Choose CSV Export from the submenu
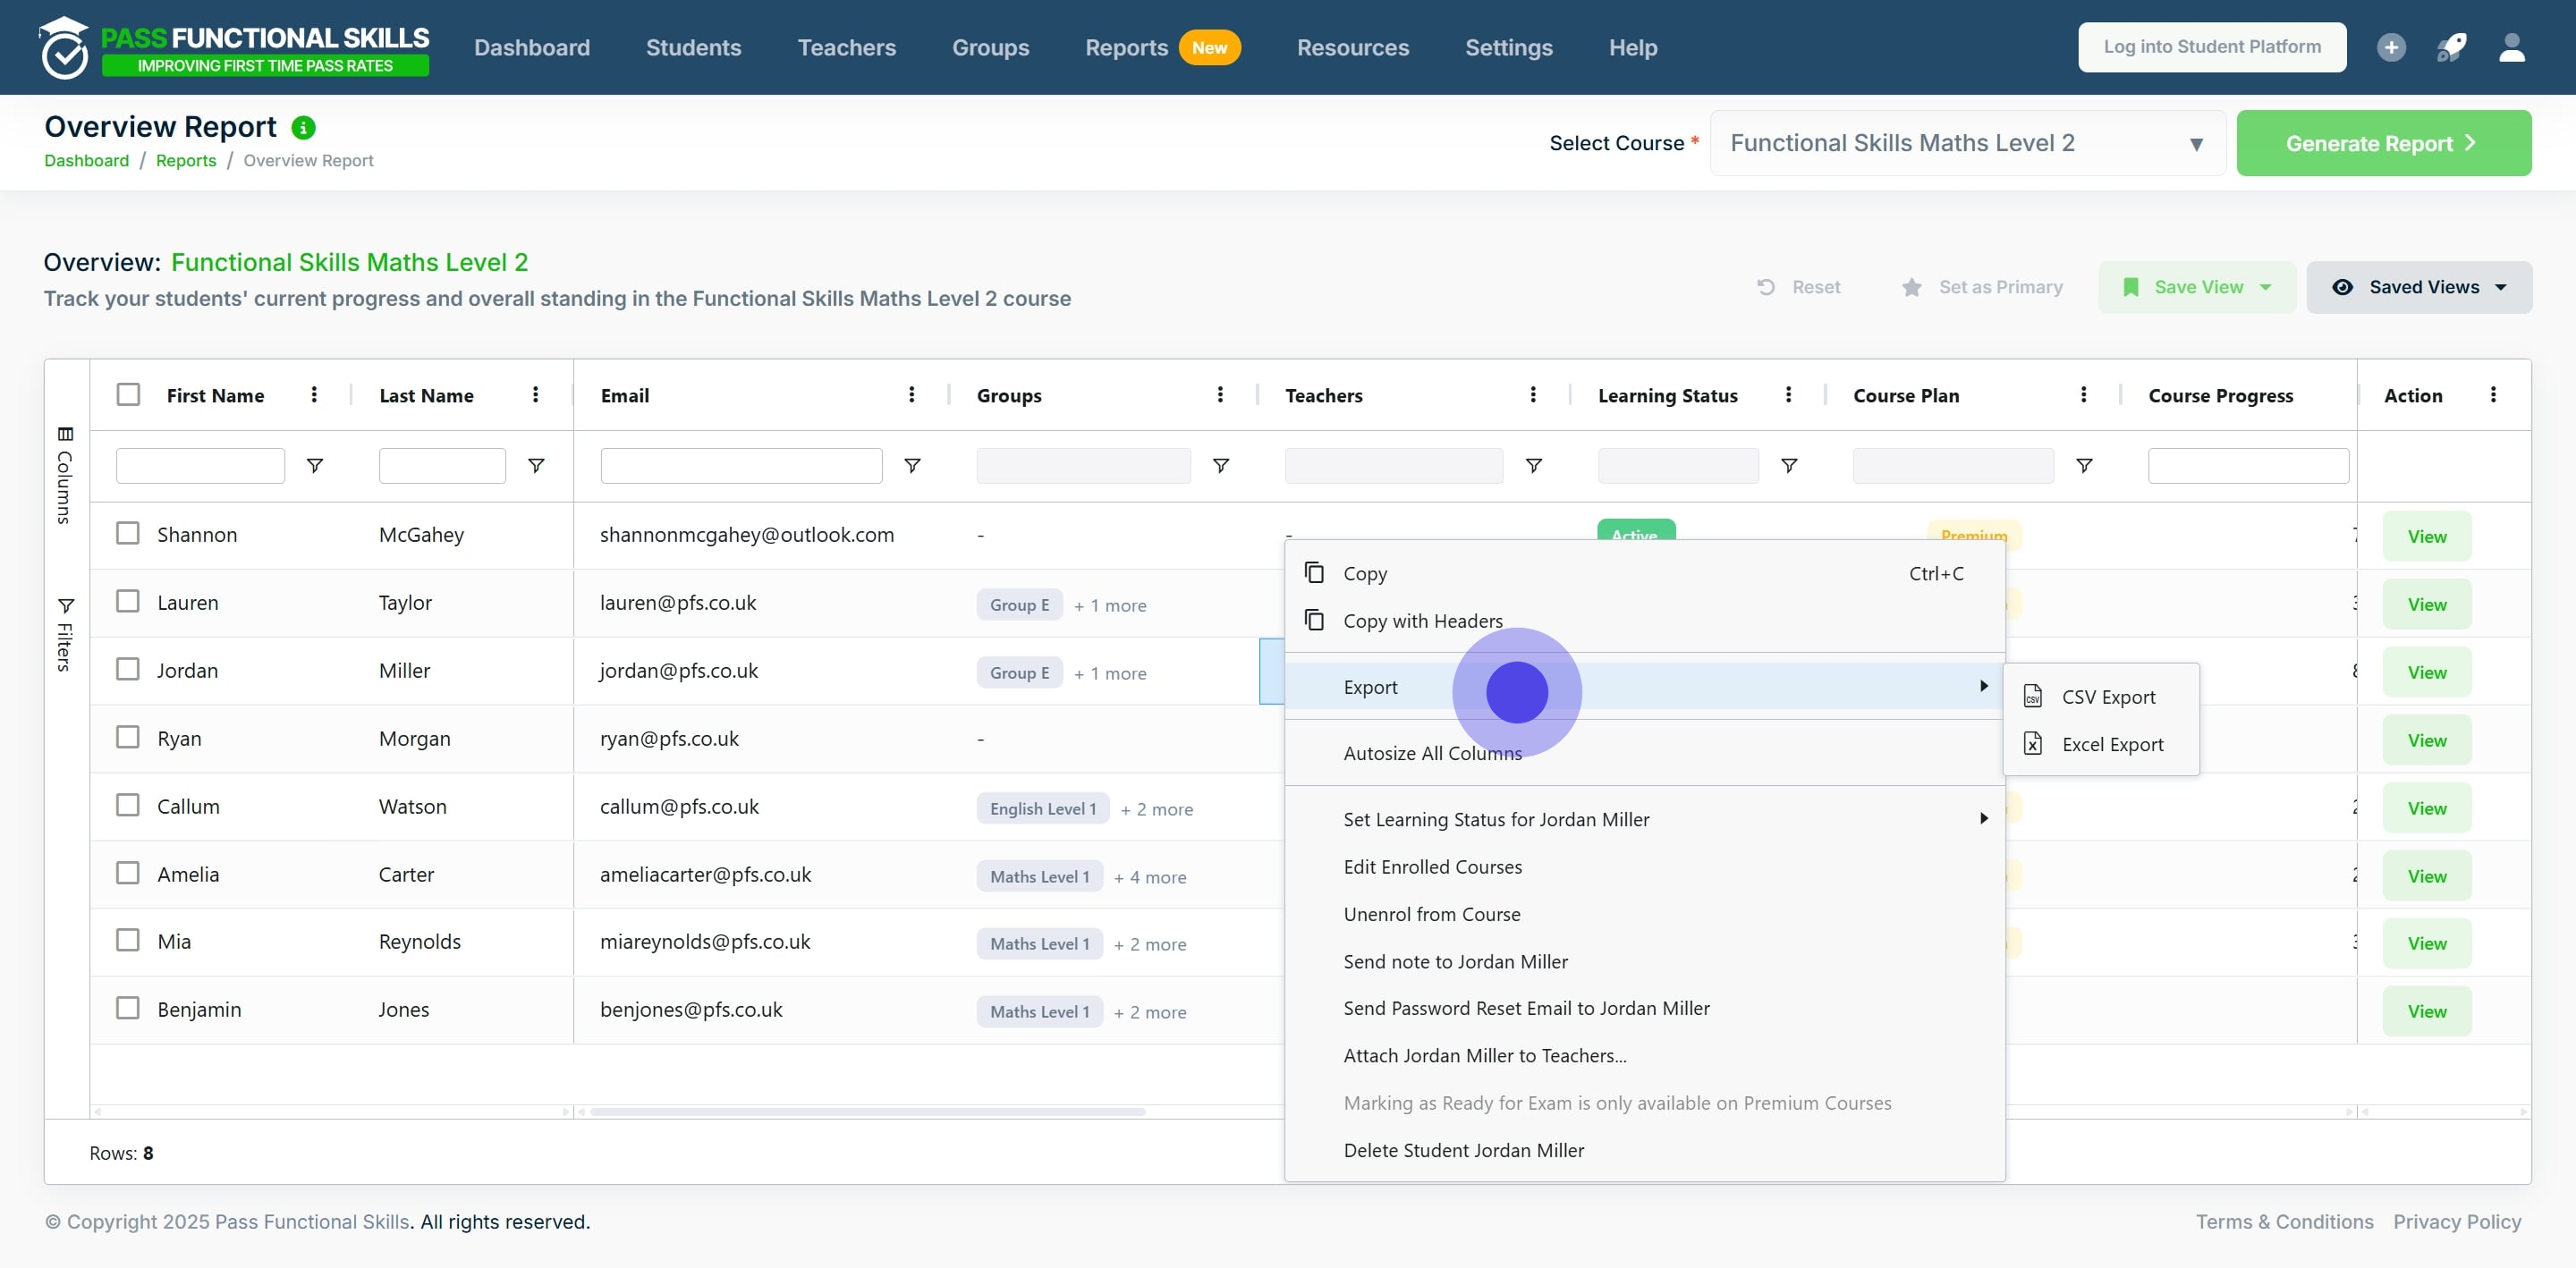The image size is (2576, 1268). coord(2107,697)
